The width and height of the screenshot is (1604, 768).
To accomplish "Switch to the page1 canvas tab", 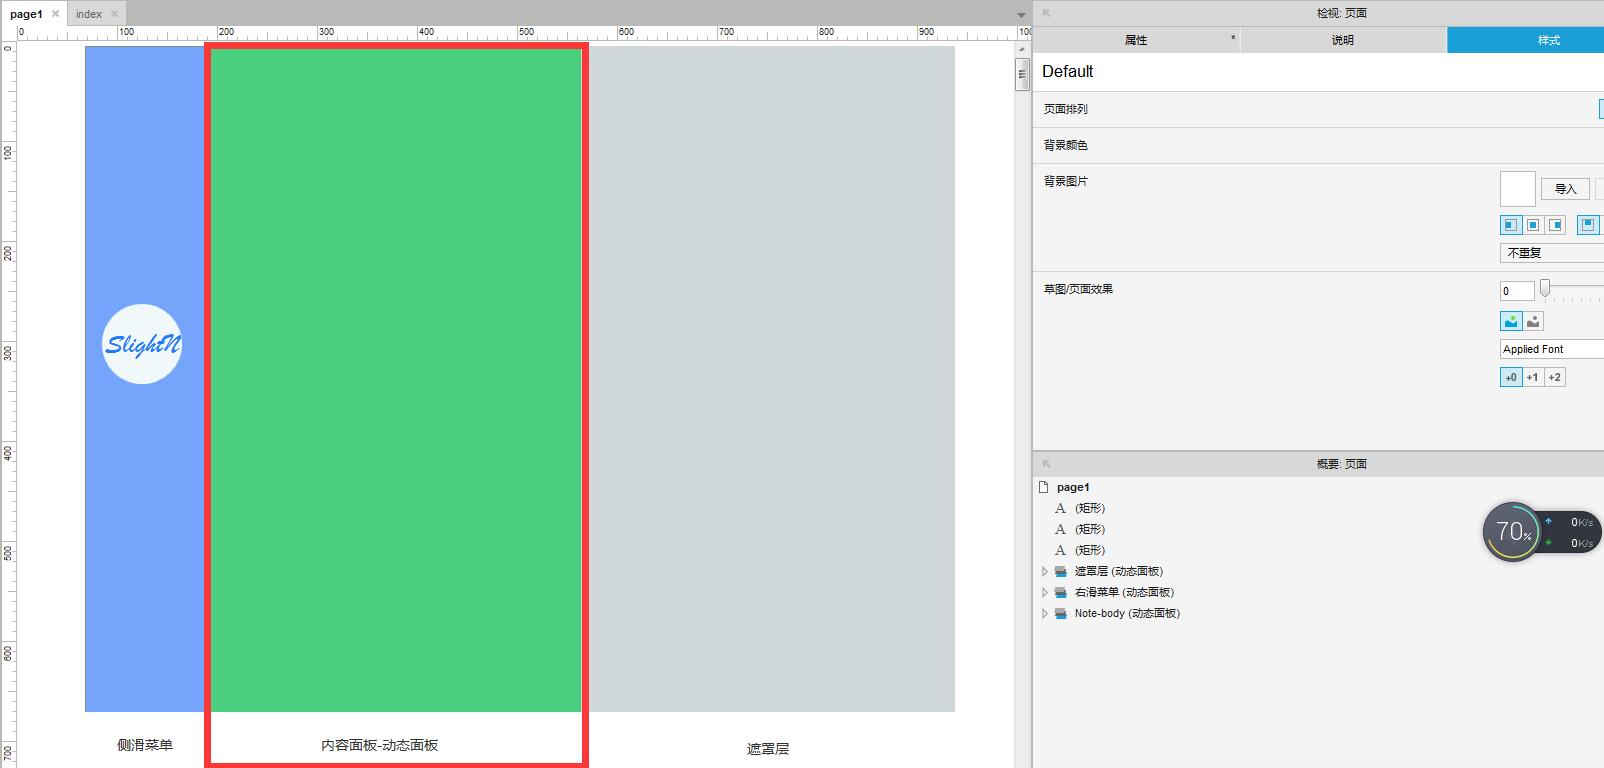I will coord(26,14).
